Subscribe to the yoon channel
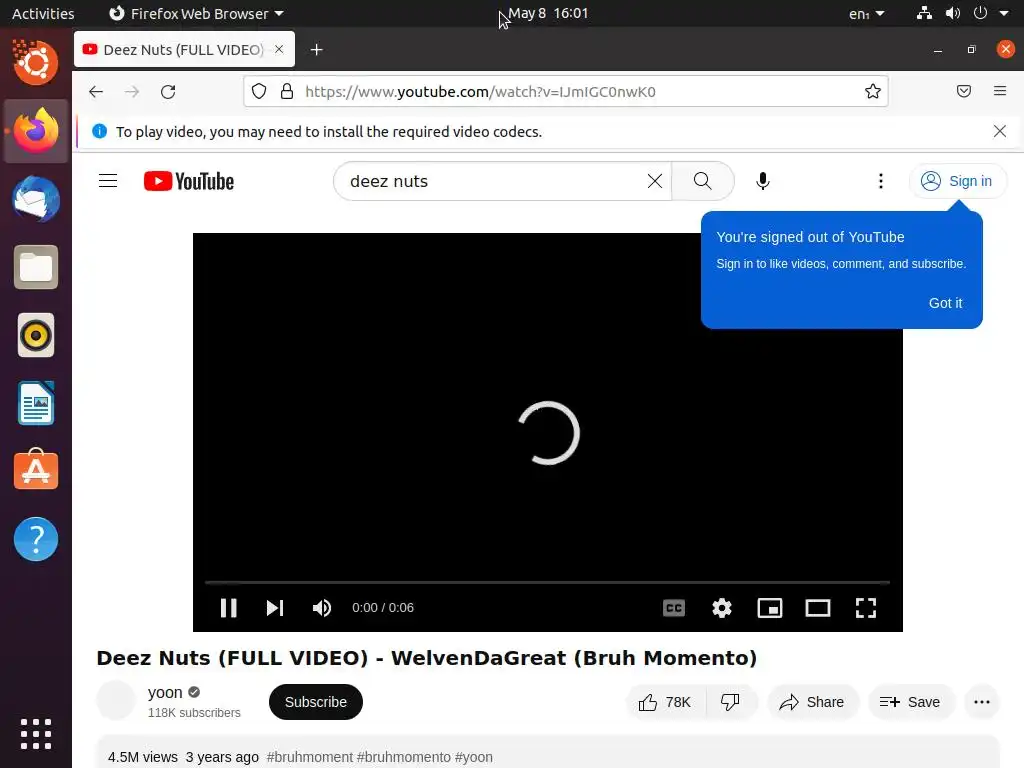The height and width of the screenshot is (768, 1024). 315,702
